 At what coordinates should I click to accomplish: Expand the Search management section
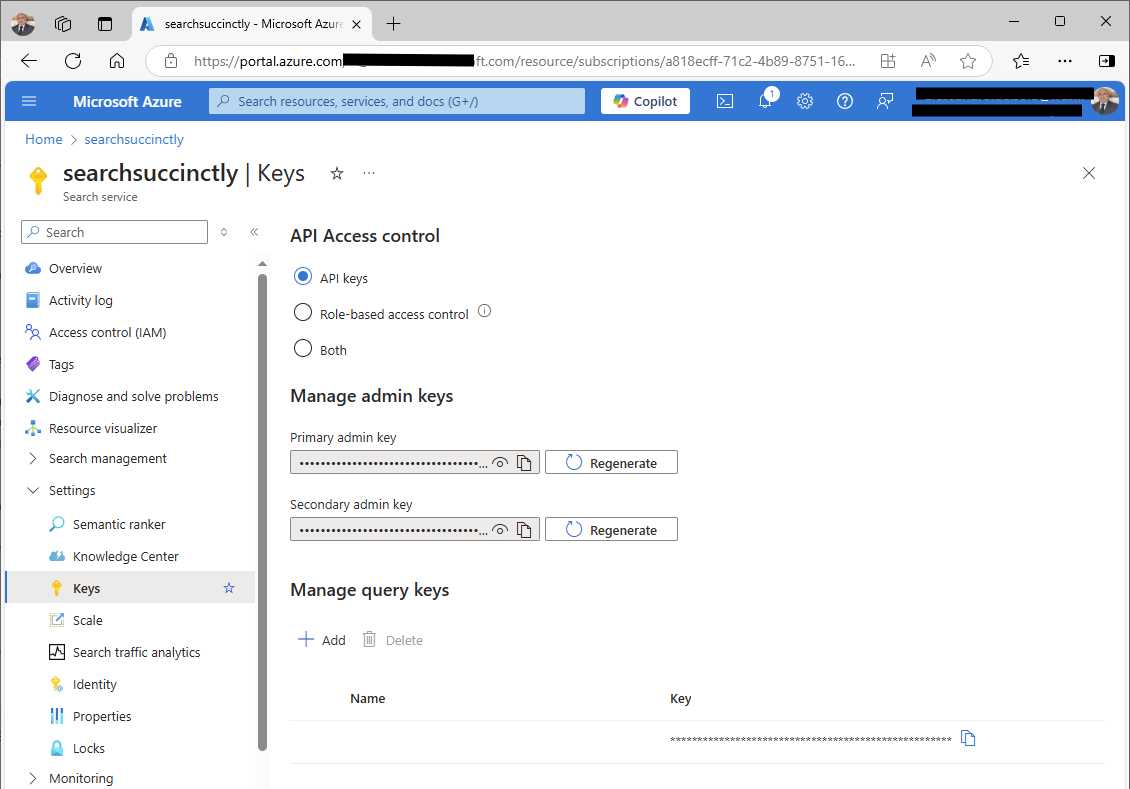tap(34, 458)
